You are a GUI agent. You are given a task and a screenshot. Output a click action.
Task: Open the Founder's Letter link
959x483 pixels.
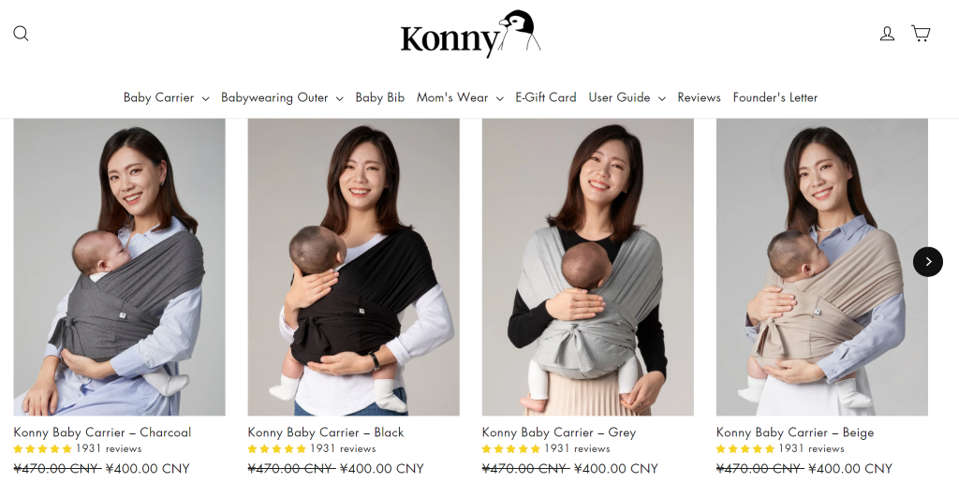coord(775,97)
